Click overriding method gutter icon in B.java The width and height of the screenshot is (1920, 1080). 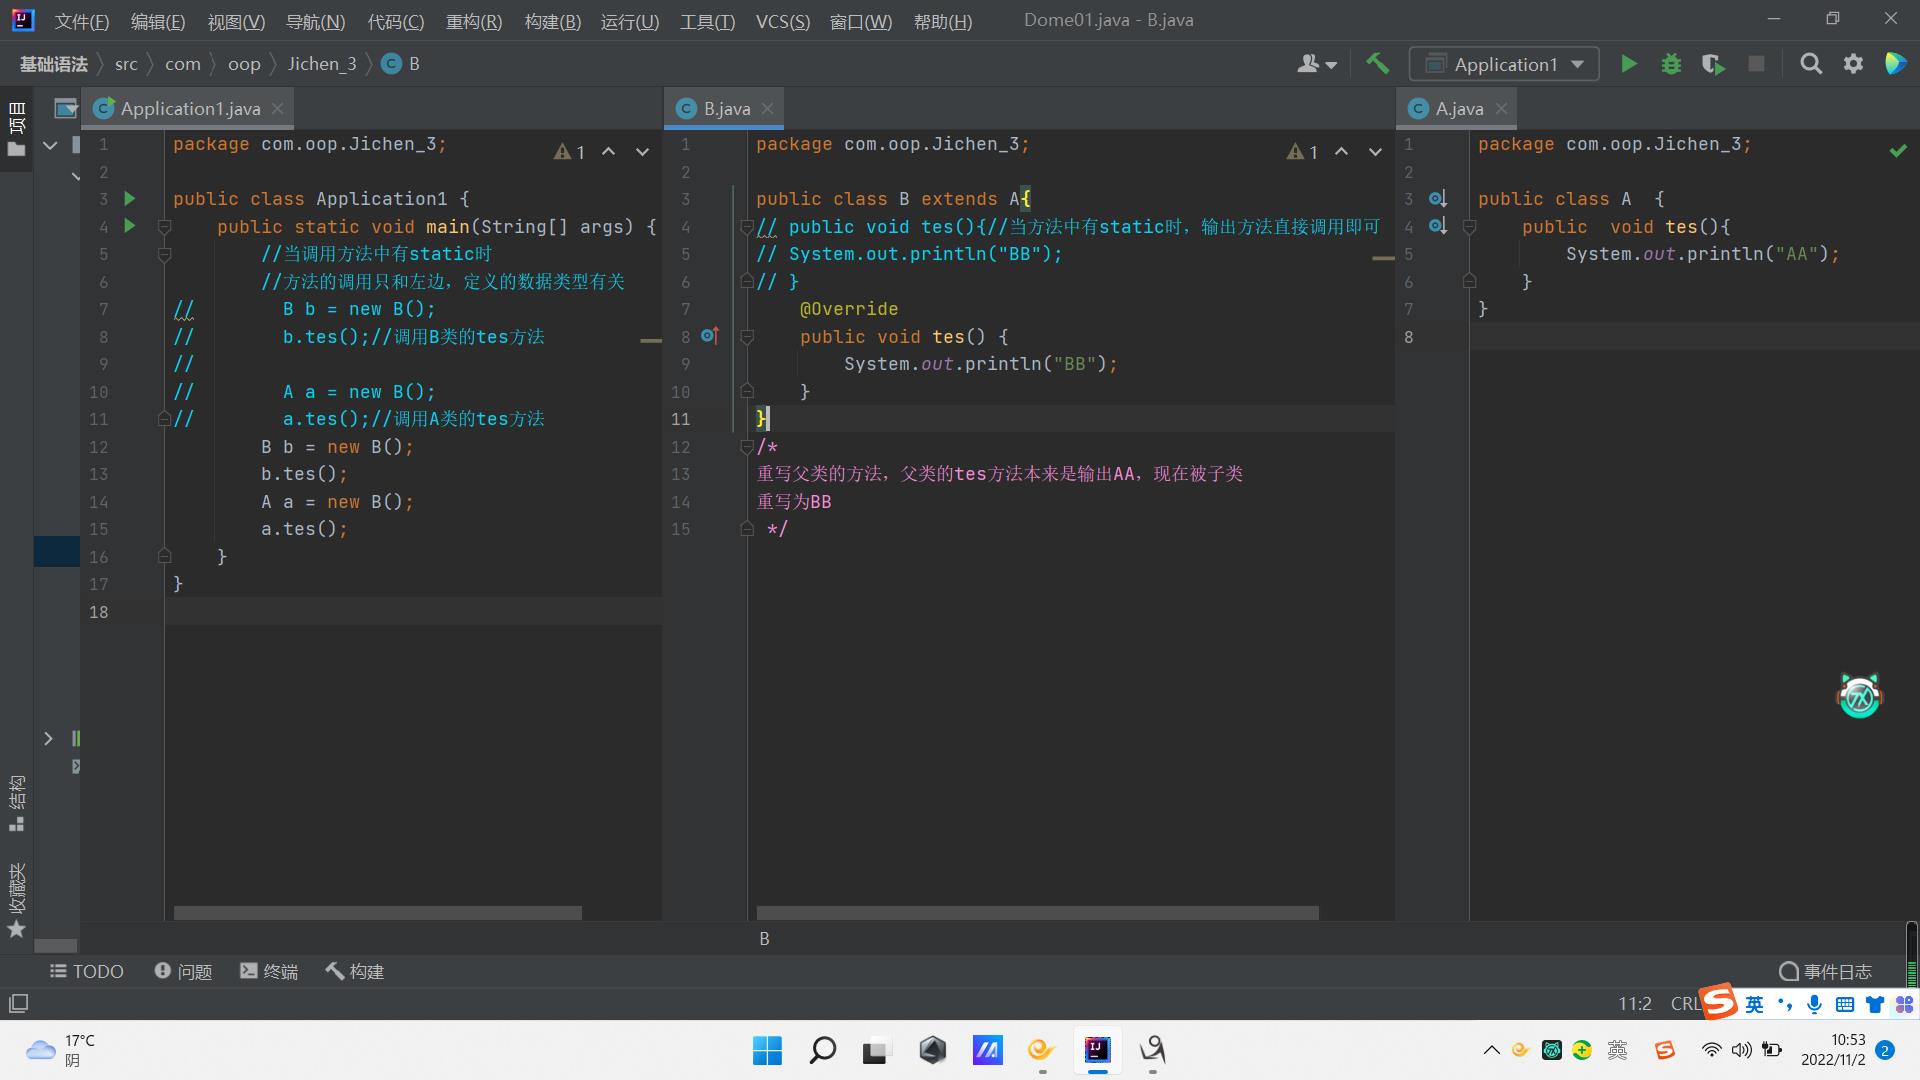point(710,336)
